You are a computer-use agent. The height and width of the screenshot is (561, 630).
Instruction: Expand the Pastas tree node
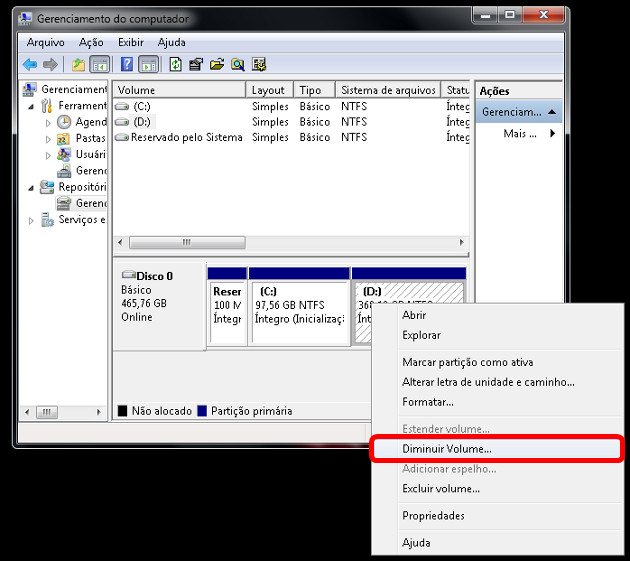[x=48, y=139]
